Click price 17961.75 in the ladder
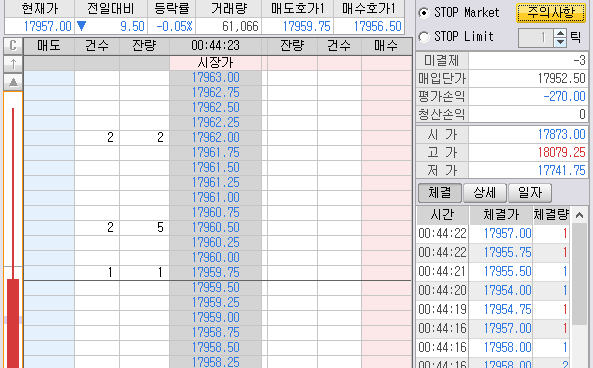Screen dimensions: 593x368 point(216,153)
